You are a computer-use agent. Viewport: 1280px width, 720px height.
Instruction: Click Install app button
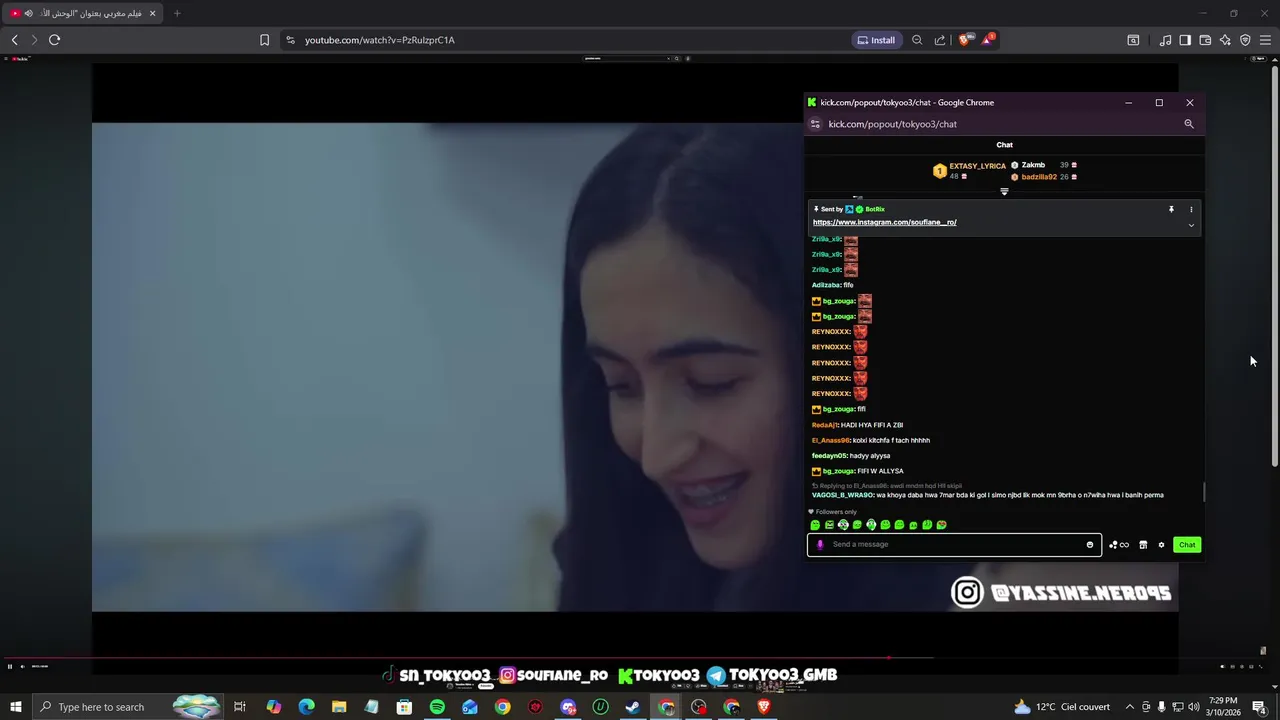point(876,40)
